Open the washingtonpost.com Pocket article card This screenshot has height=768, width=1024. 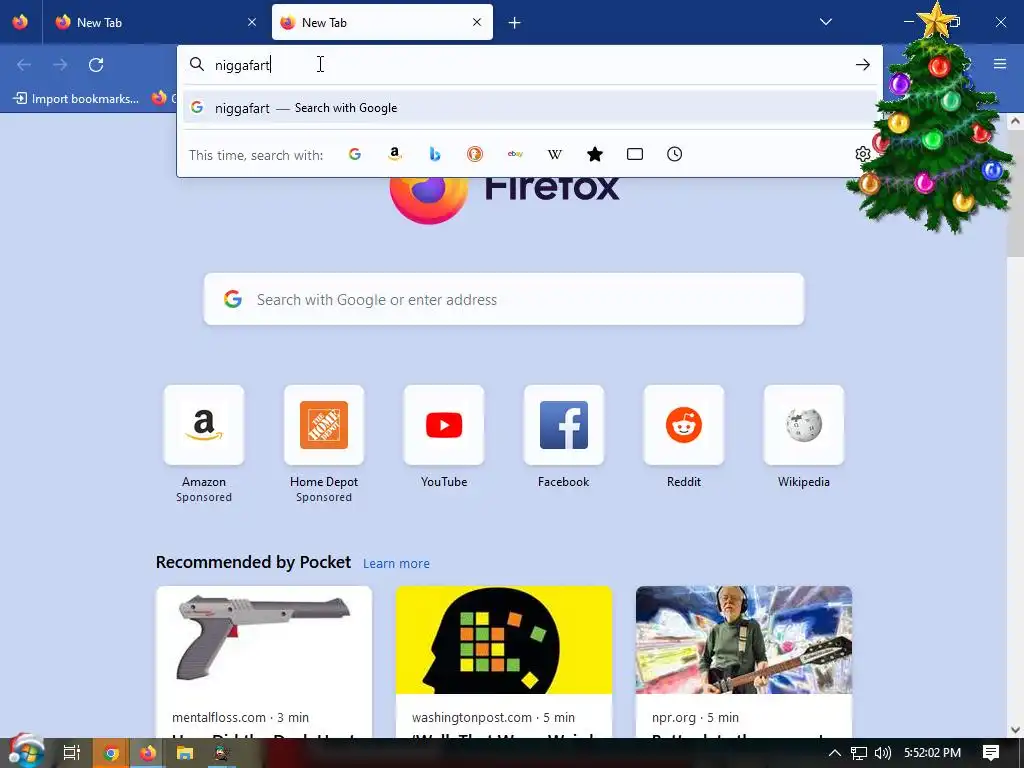pyautogui.click(x=504, y=662)
